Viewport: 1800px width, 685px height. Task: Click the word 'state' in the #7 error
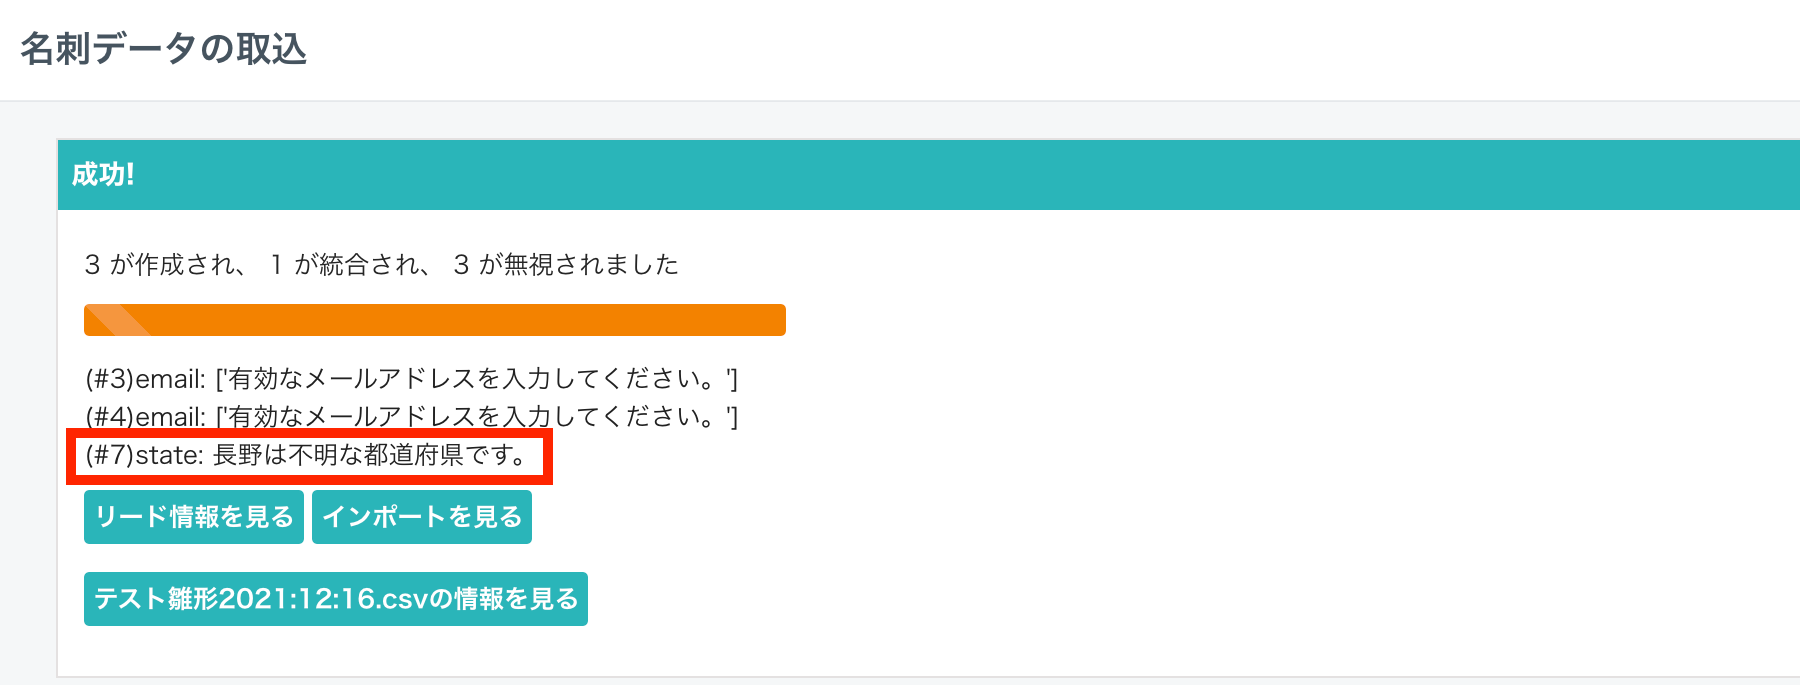tap(168, 456)
